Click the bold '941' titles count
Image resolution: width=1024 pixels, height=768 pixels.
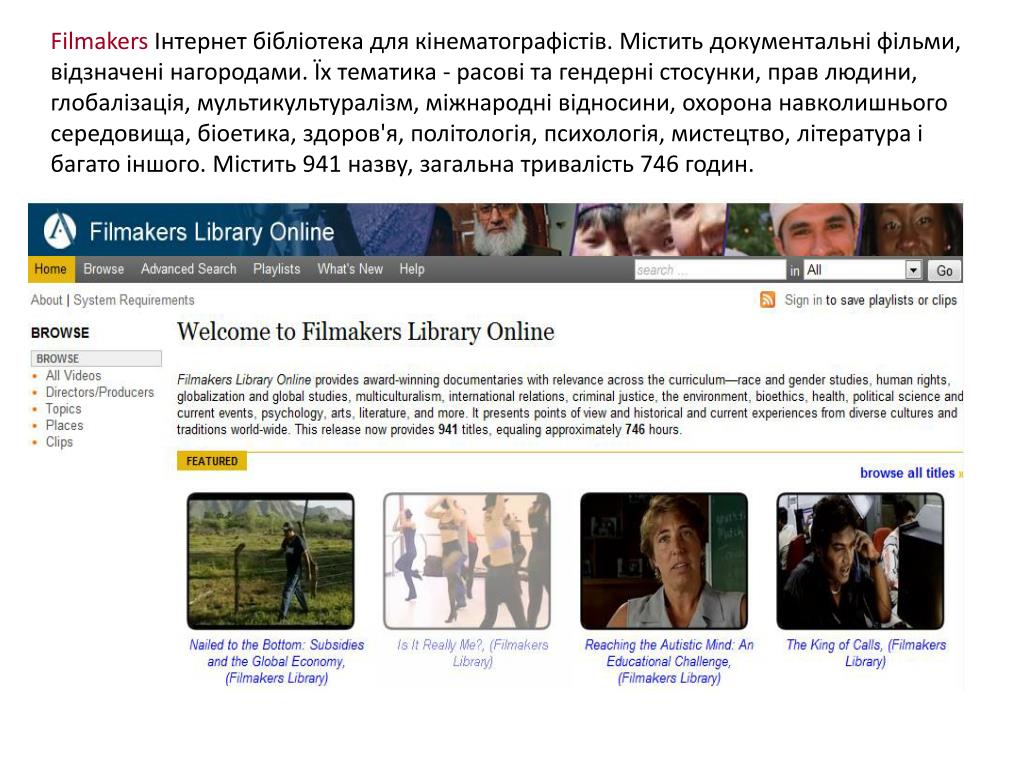(447, 430)
